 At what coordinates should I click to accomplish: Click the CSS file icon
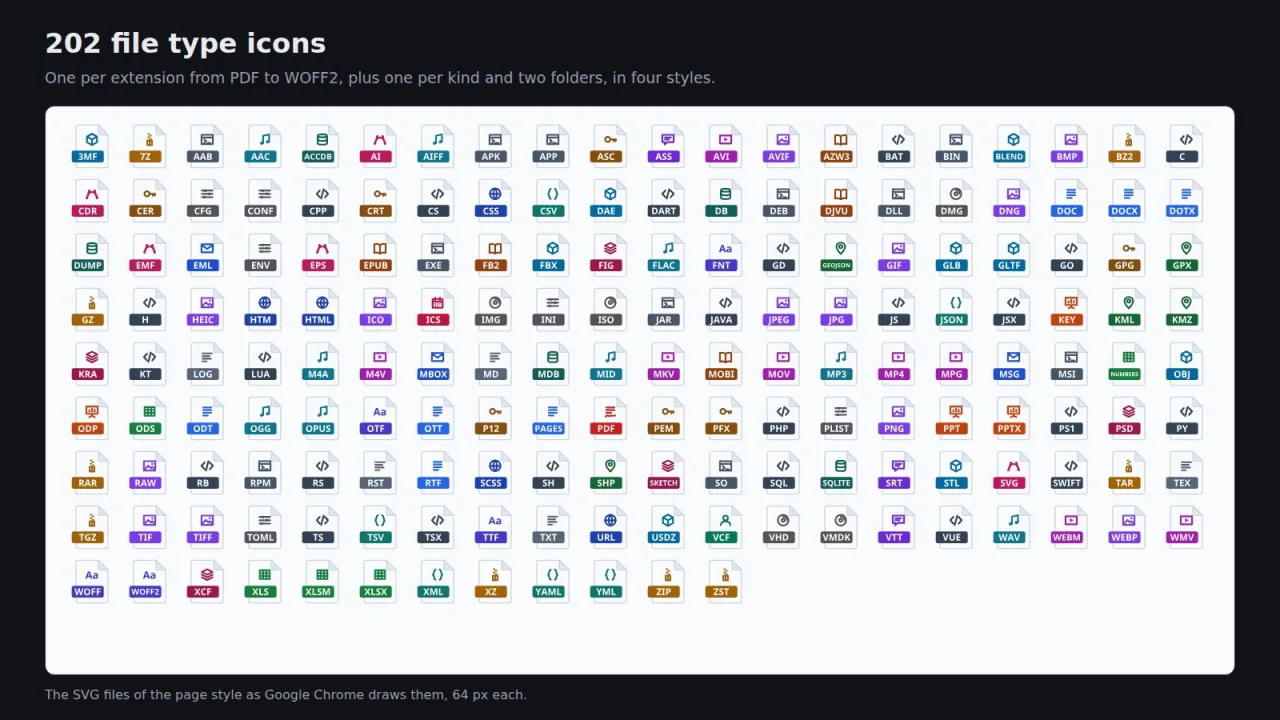click(x=494, y=200)
